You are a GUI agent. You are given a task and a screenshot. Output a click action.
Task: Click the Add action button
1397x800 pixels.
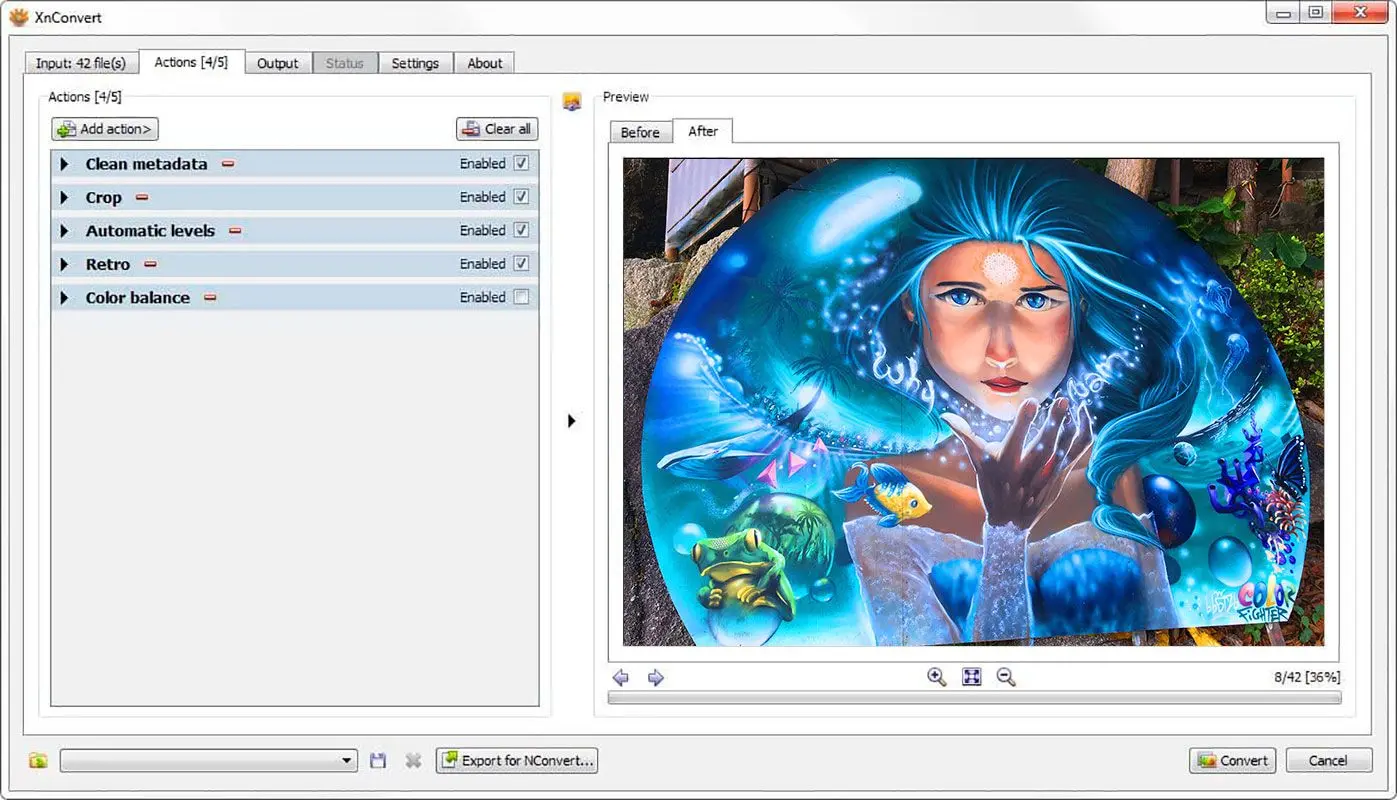pos(105,129)
